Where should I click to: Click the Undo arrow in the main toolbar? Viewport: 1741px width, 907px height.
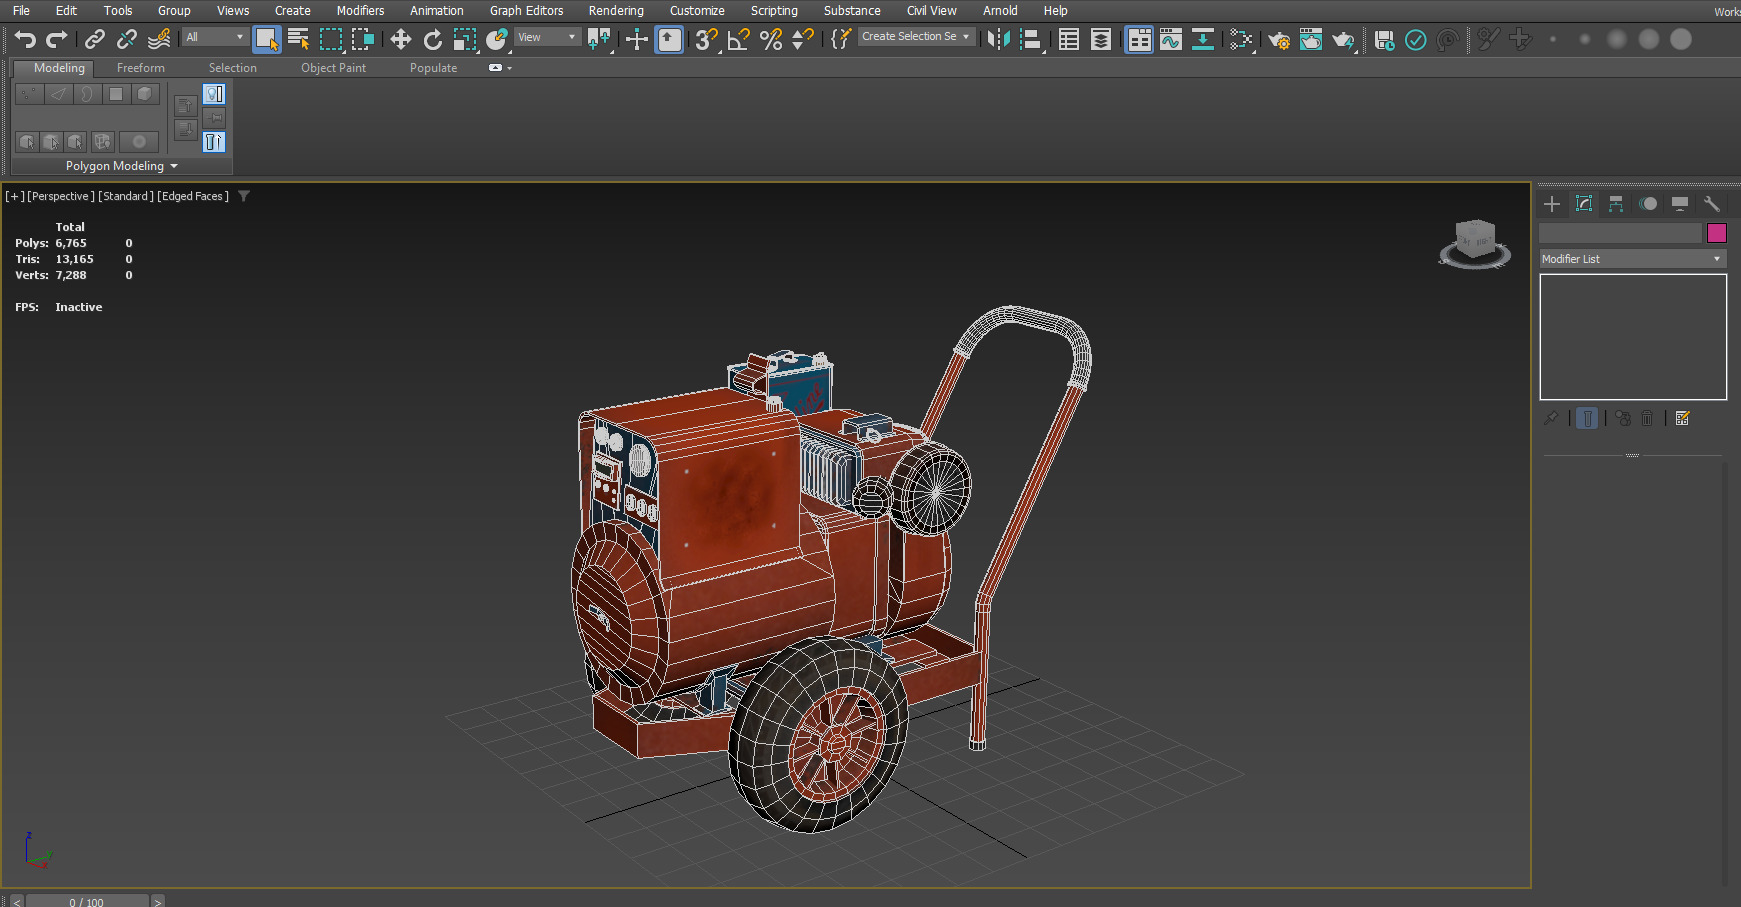(25, 39)
